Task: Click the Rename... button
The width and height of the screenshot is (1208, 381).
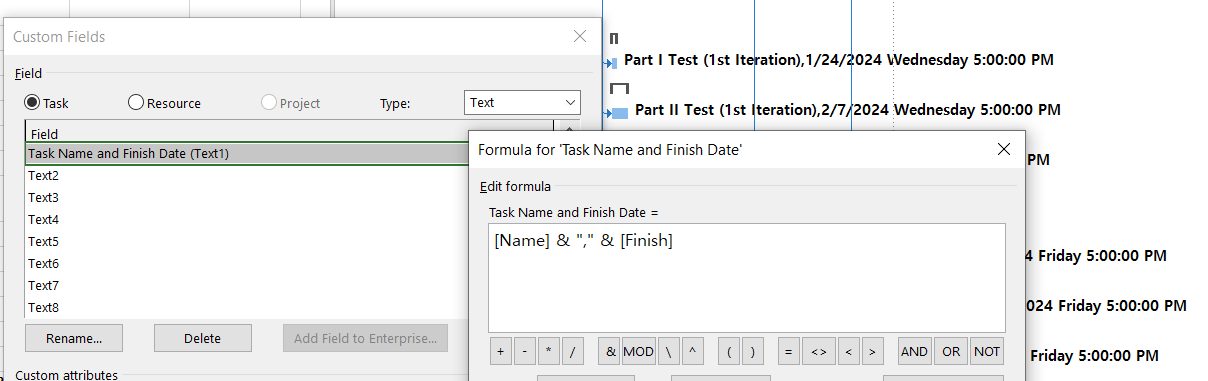Action: [75, 338]
